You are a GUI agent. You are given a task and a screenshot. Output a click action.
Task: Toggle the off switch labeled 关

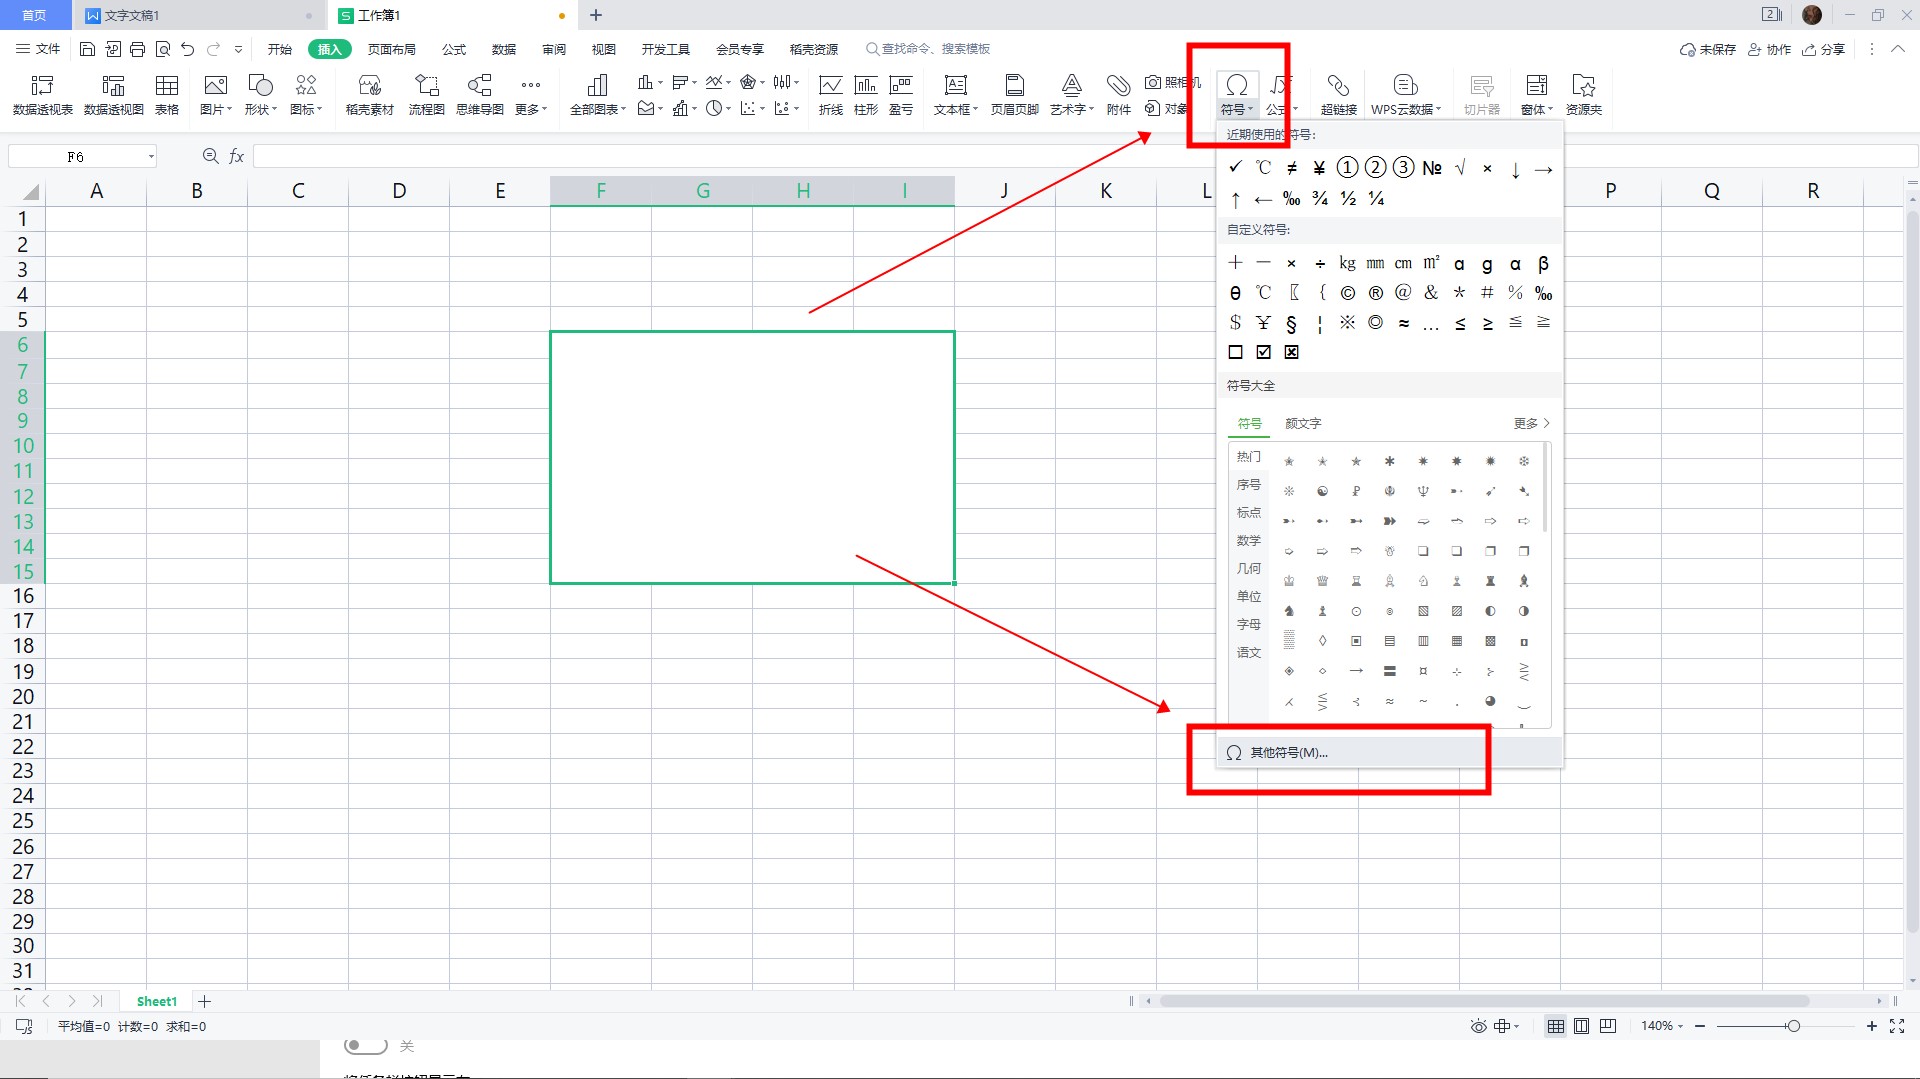[x=366, y=1046]
